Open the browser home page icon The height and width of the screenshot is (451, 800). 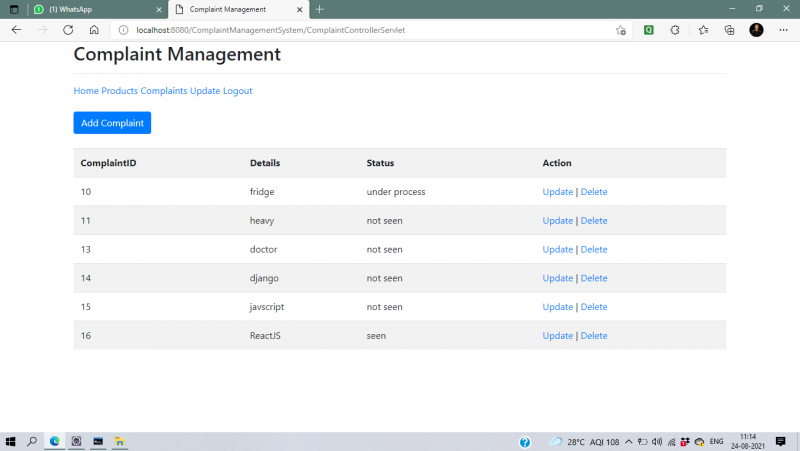tap(94, 30)
